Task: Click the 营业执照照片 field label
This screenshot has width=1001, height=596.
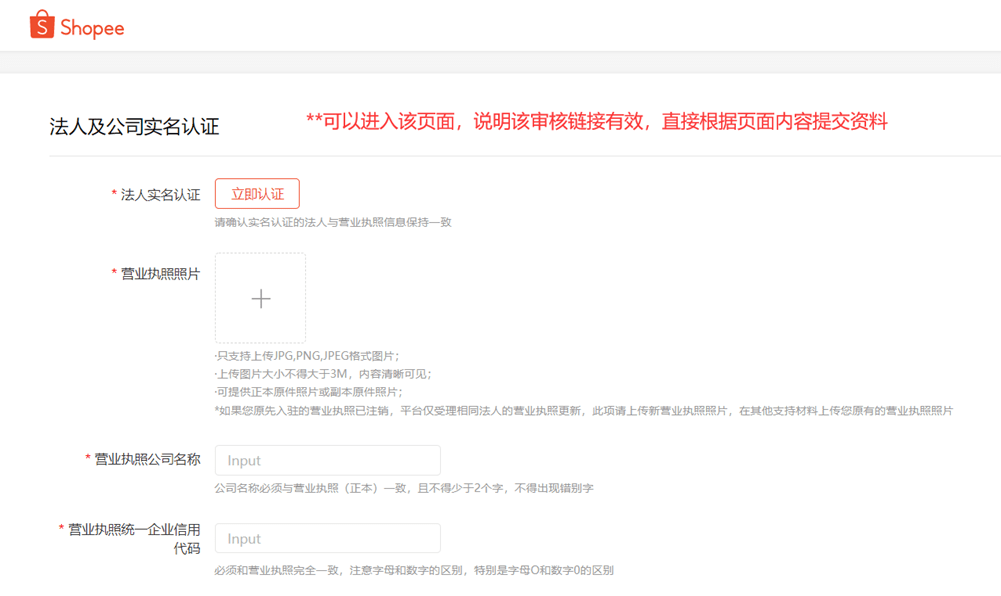Action: (163, 273)
